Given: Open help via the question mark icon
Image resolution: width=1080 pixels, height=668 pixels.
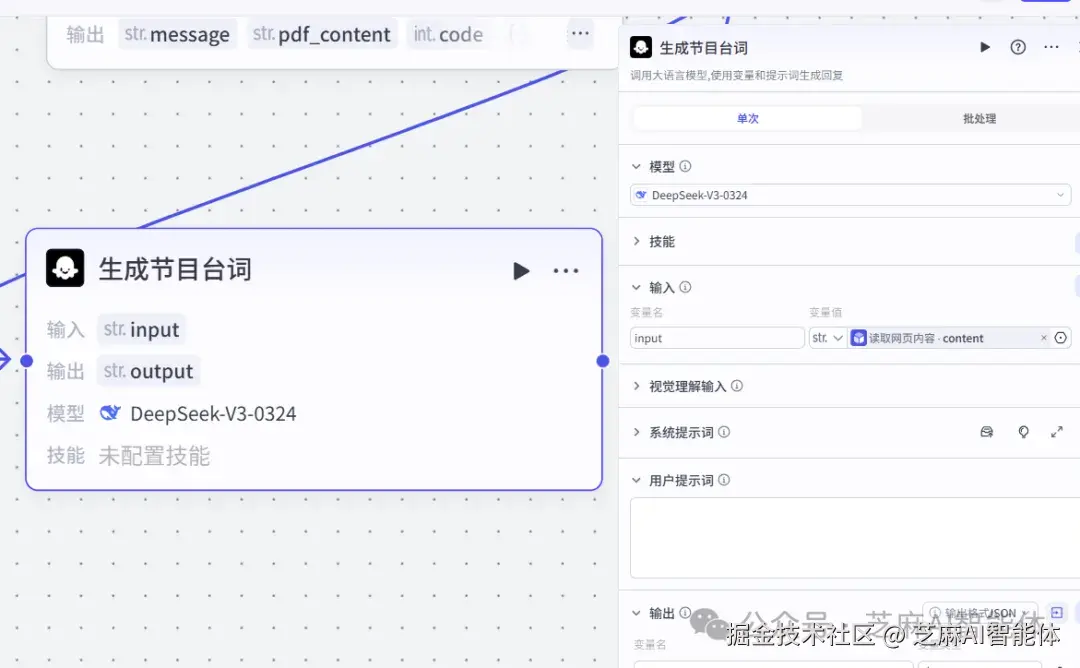Looking at the screenshot, I should [1018, 47].
